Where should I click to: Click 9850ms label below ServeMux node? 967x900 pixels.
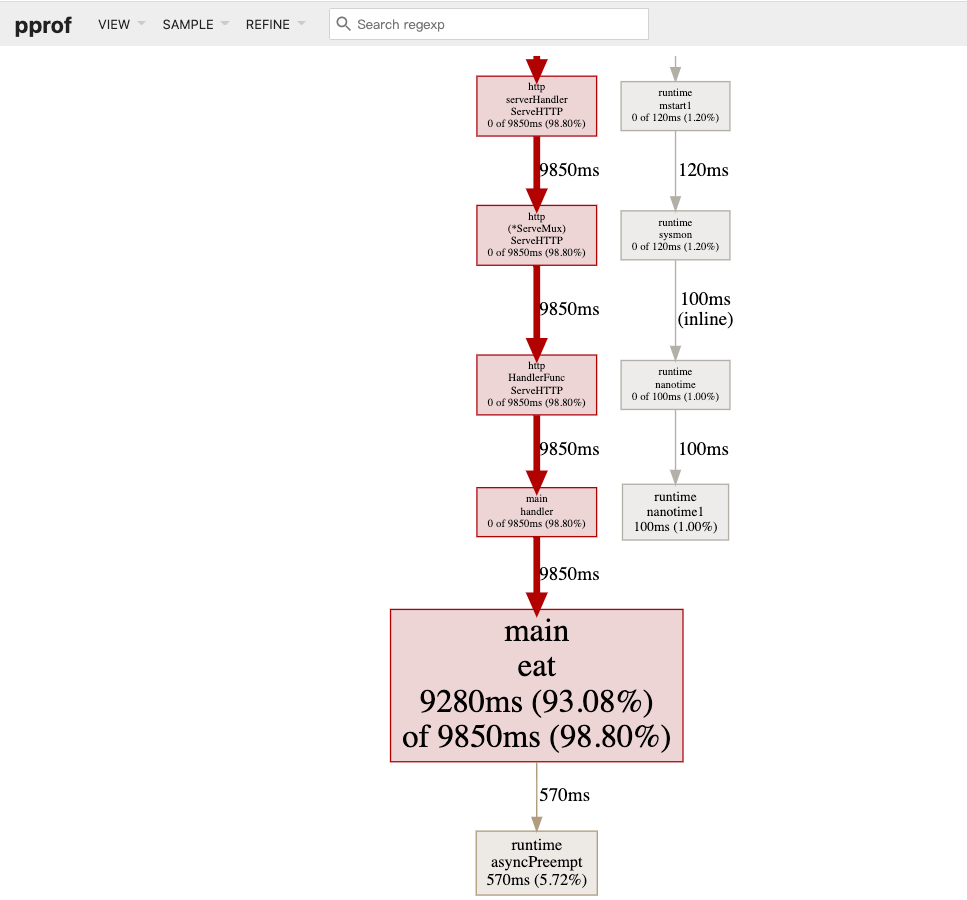569,309
